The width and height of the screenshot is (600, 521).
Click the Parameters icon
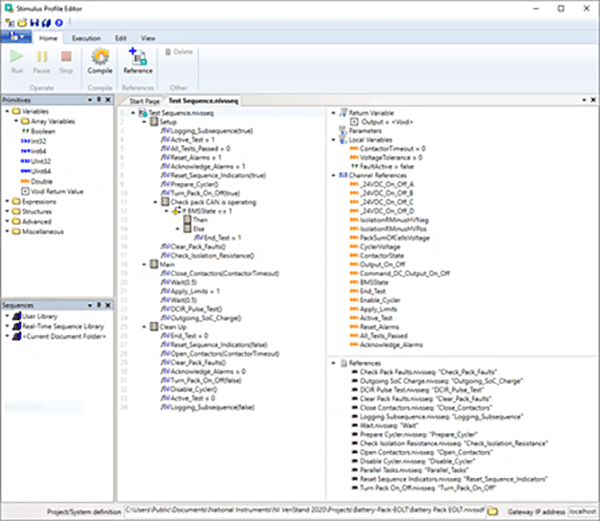point(343,130)
